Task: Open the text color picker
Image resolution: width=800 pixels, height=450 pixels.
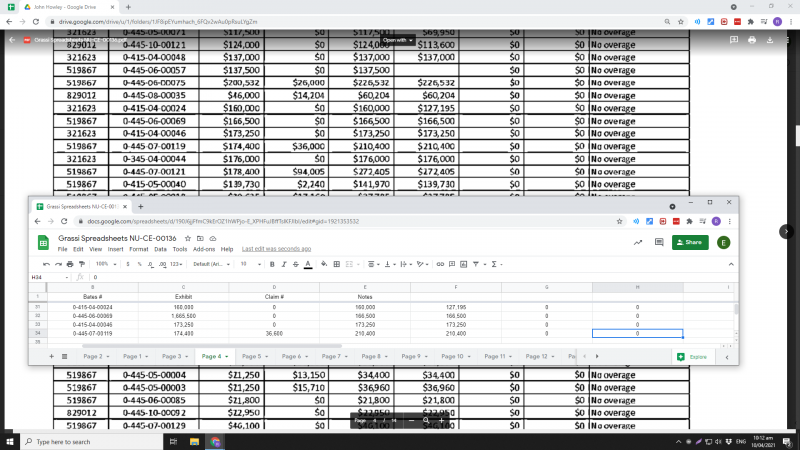Action: pyautogui.click(x=308, y=264)
